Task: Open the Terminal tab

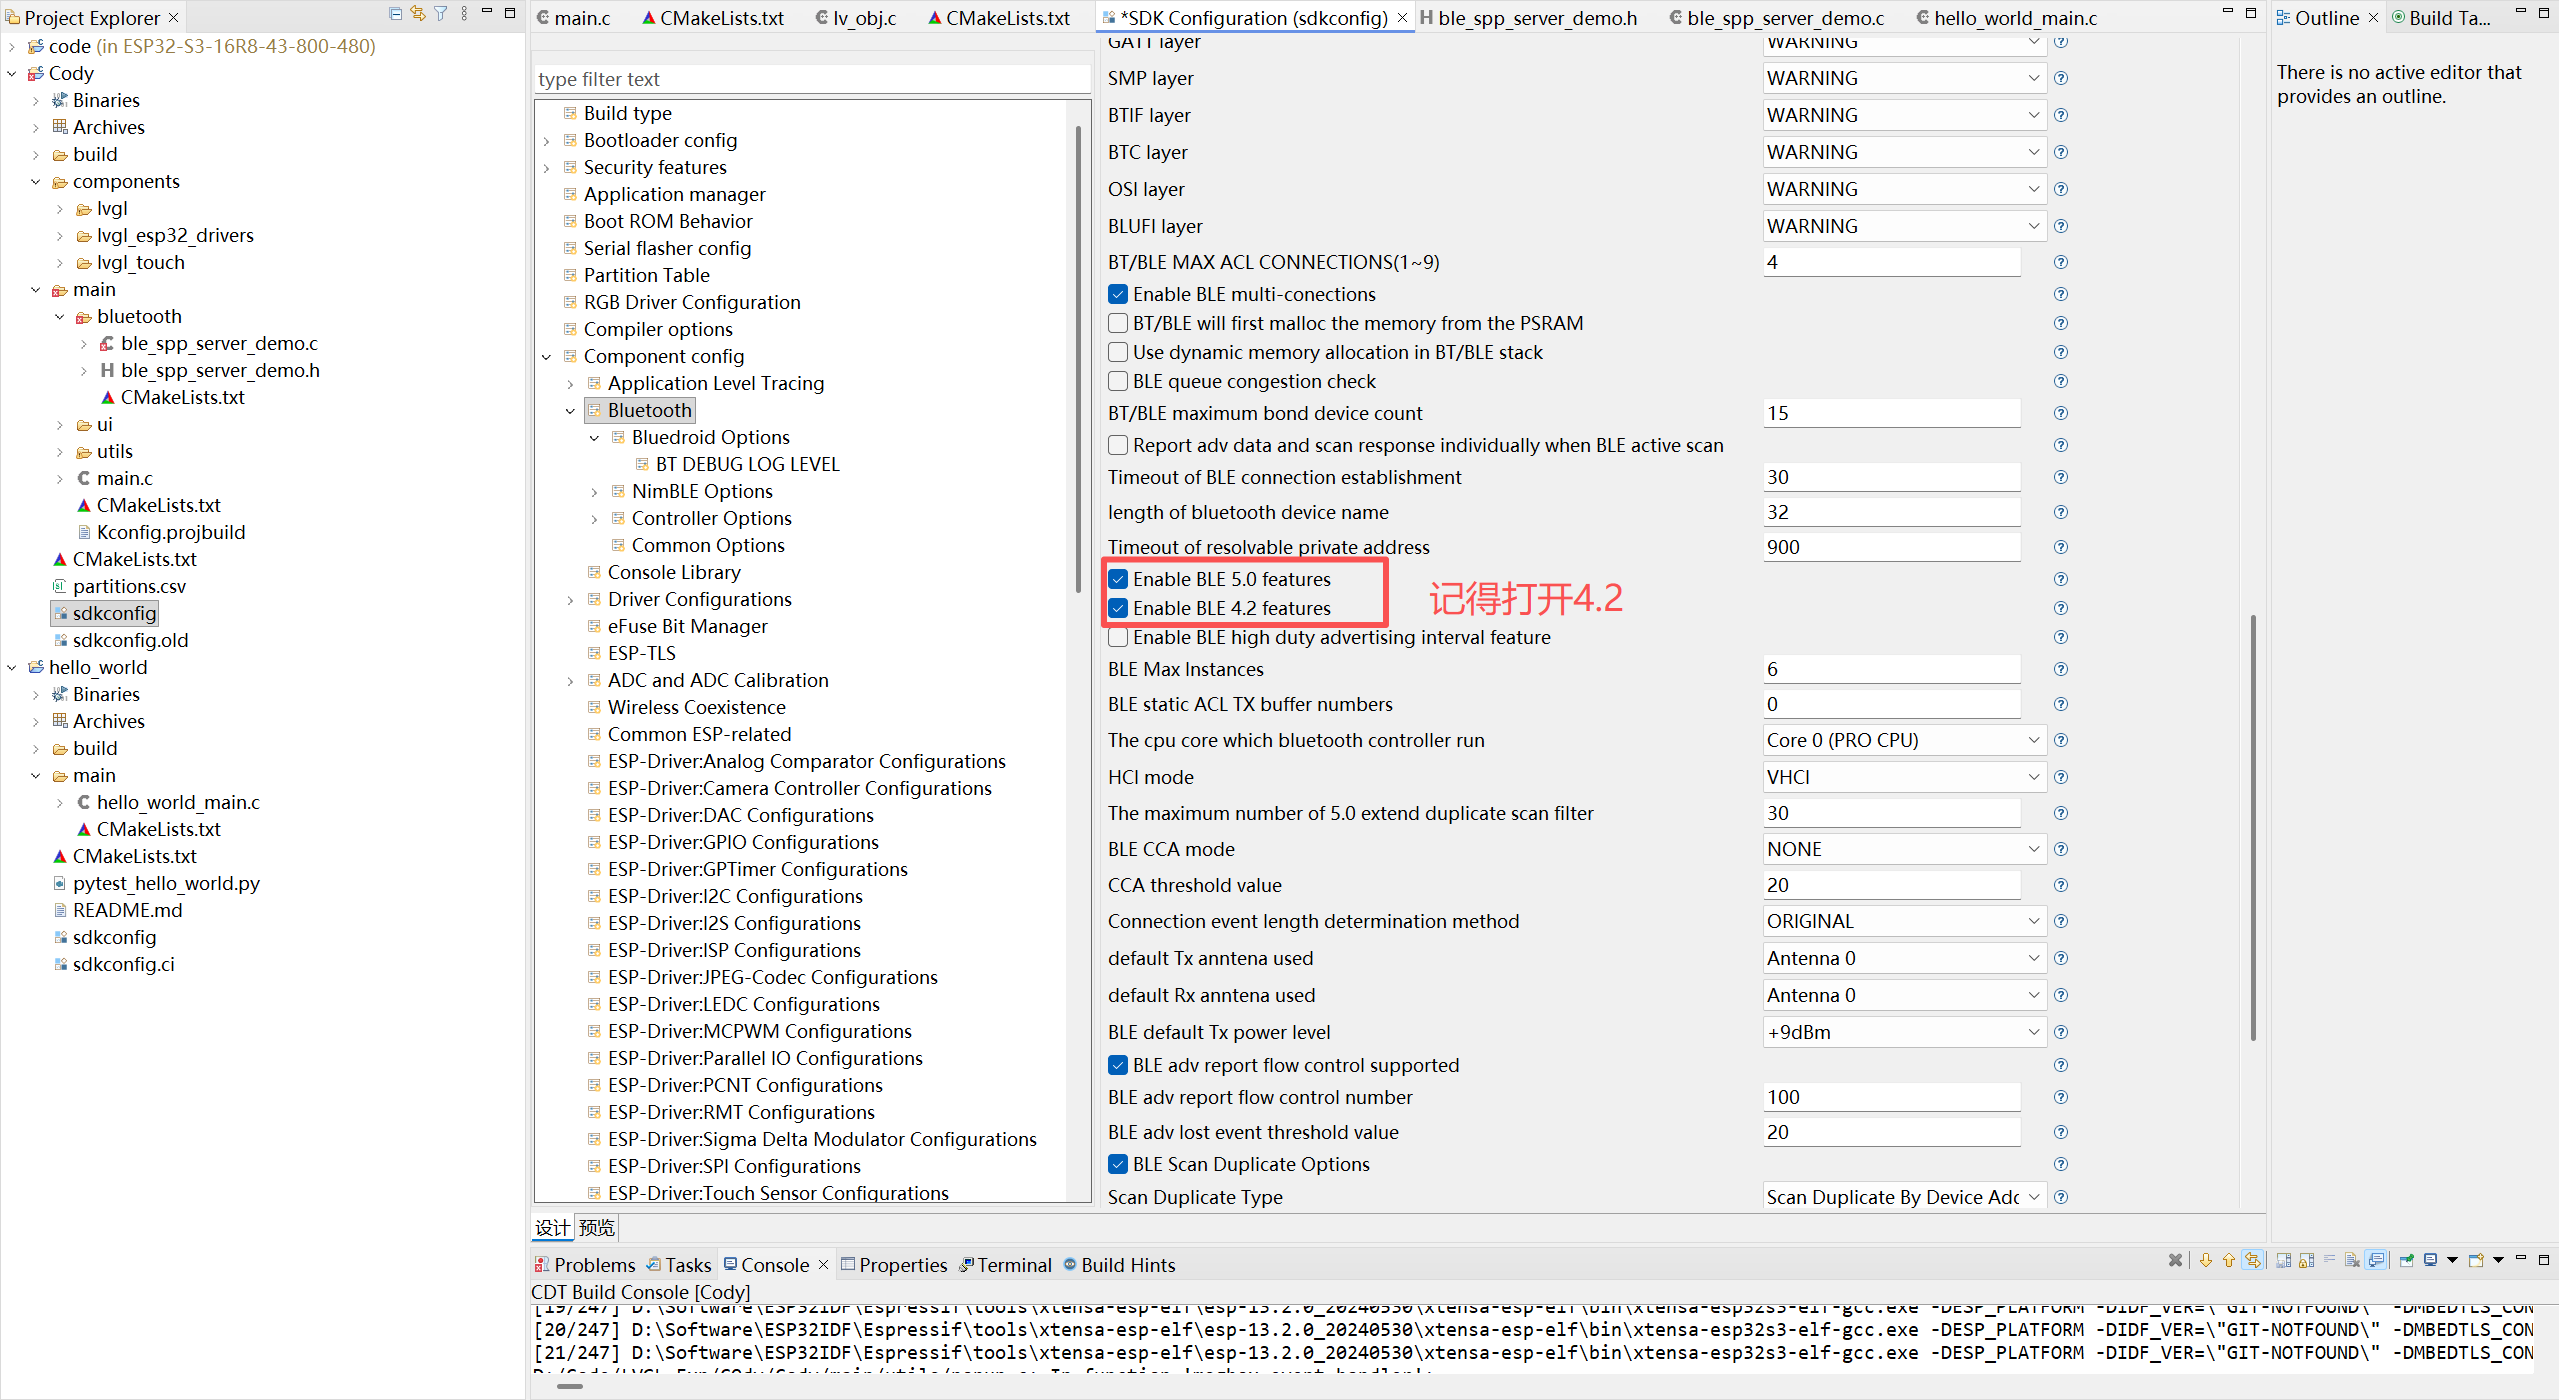Action: point(1005,1264)
